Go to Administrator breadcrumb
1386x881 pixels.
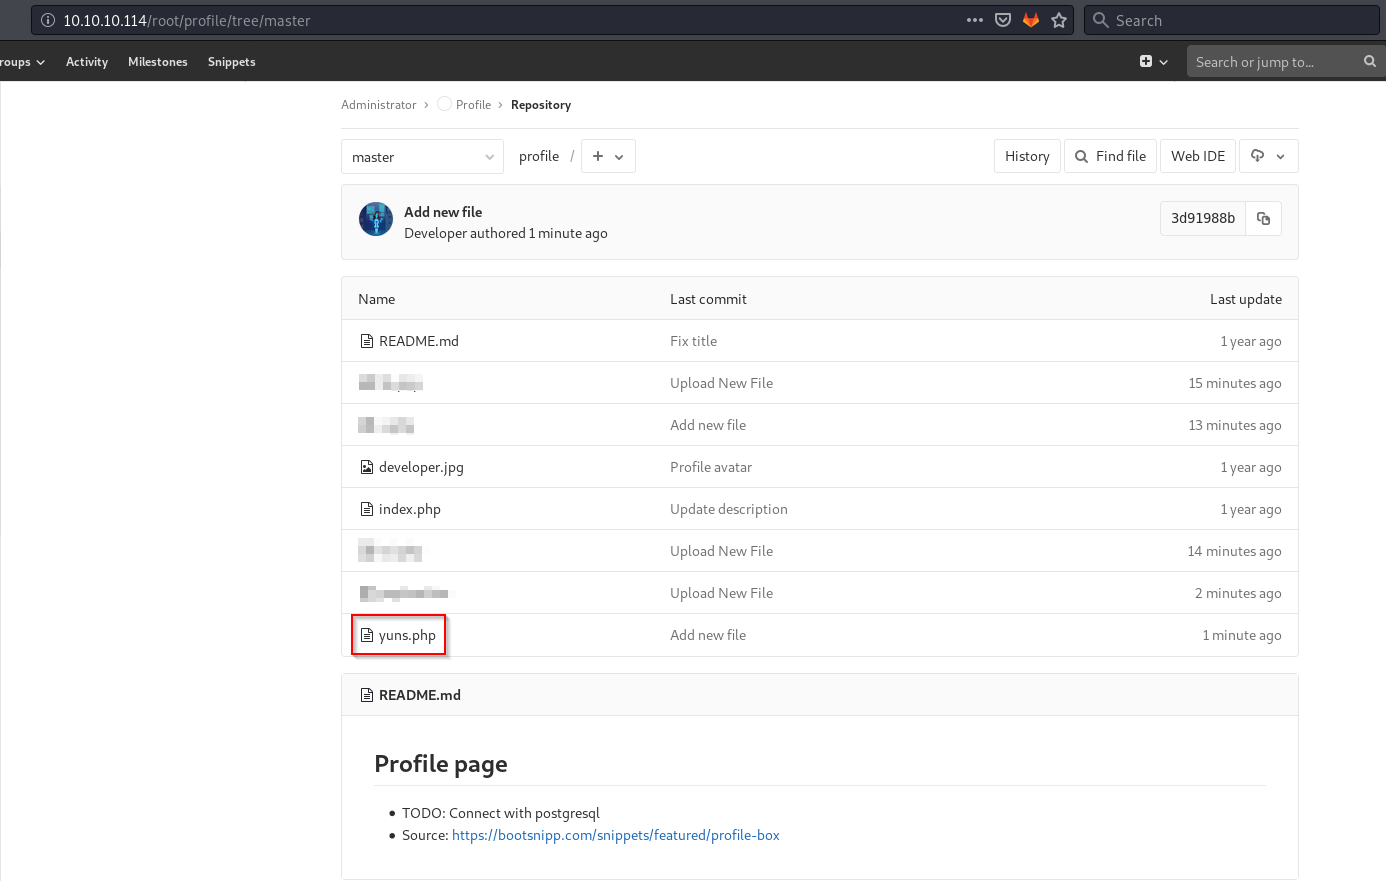379,105
